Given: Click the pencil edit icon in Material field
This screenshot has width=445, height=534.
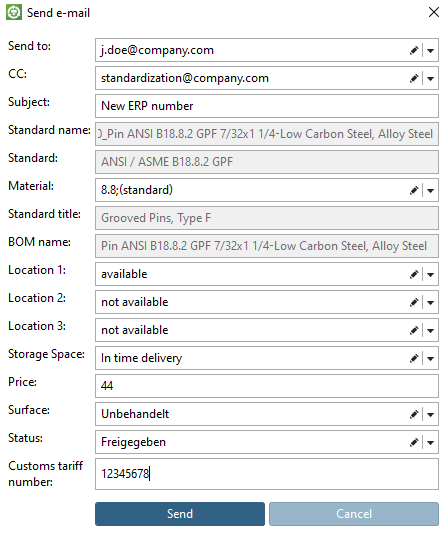Looking at the screenshot, I should (x=414, y=190).
